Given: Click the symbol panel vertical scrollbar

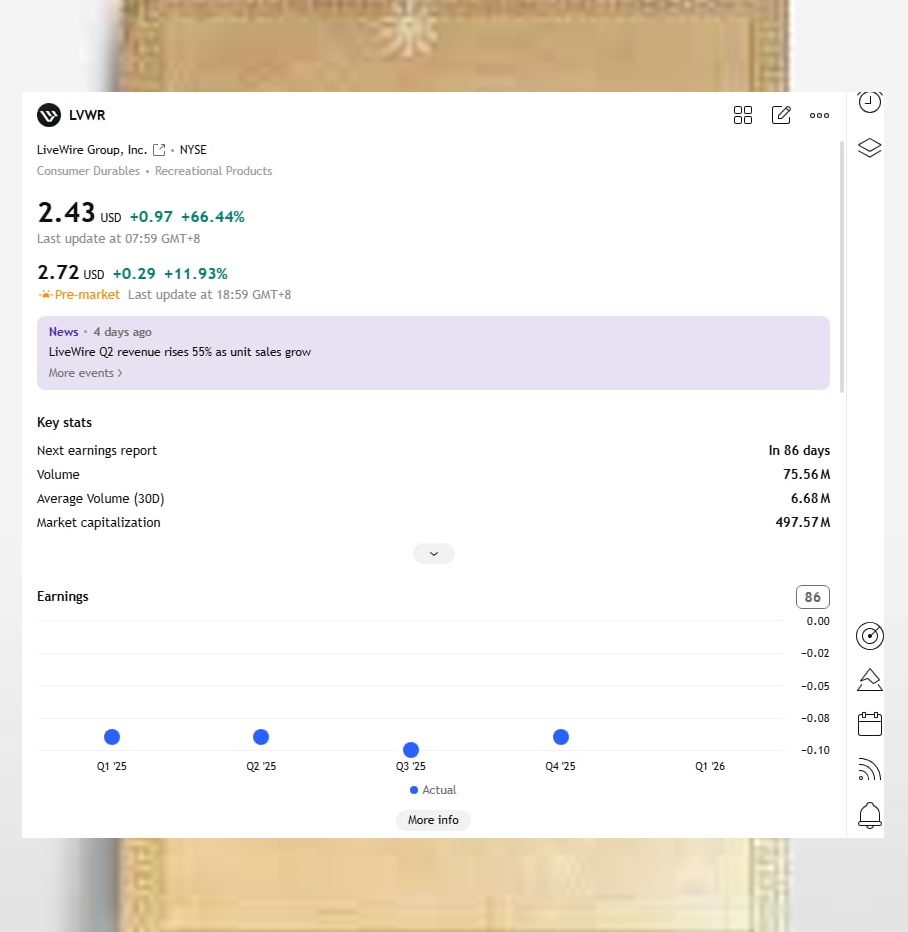Looking at the screenshot, I should [x=841, y=267].
